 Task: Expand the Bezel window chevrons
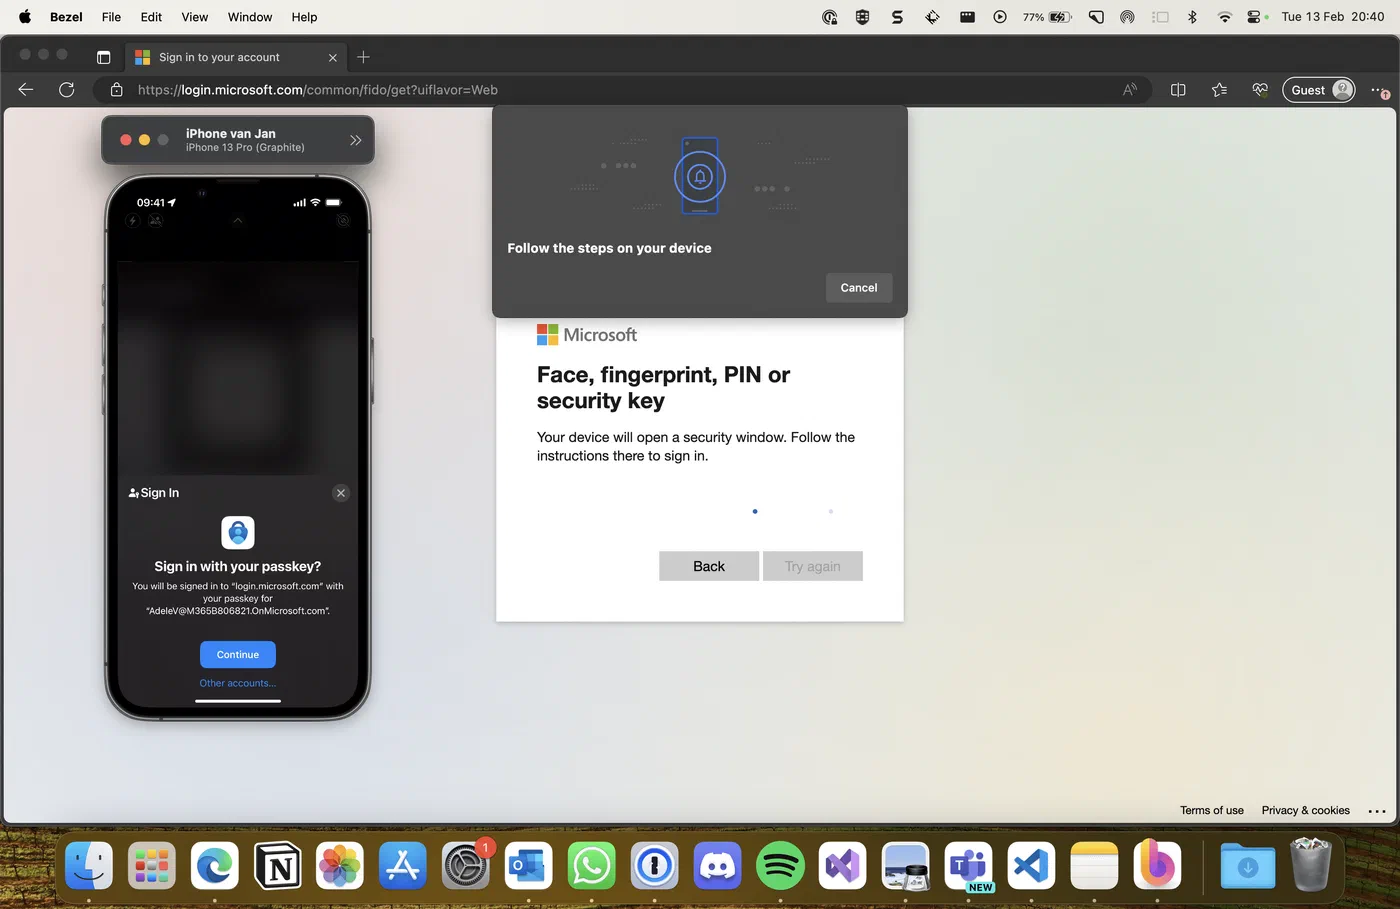pos(355,140)
